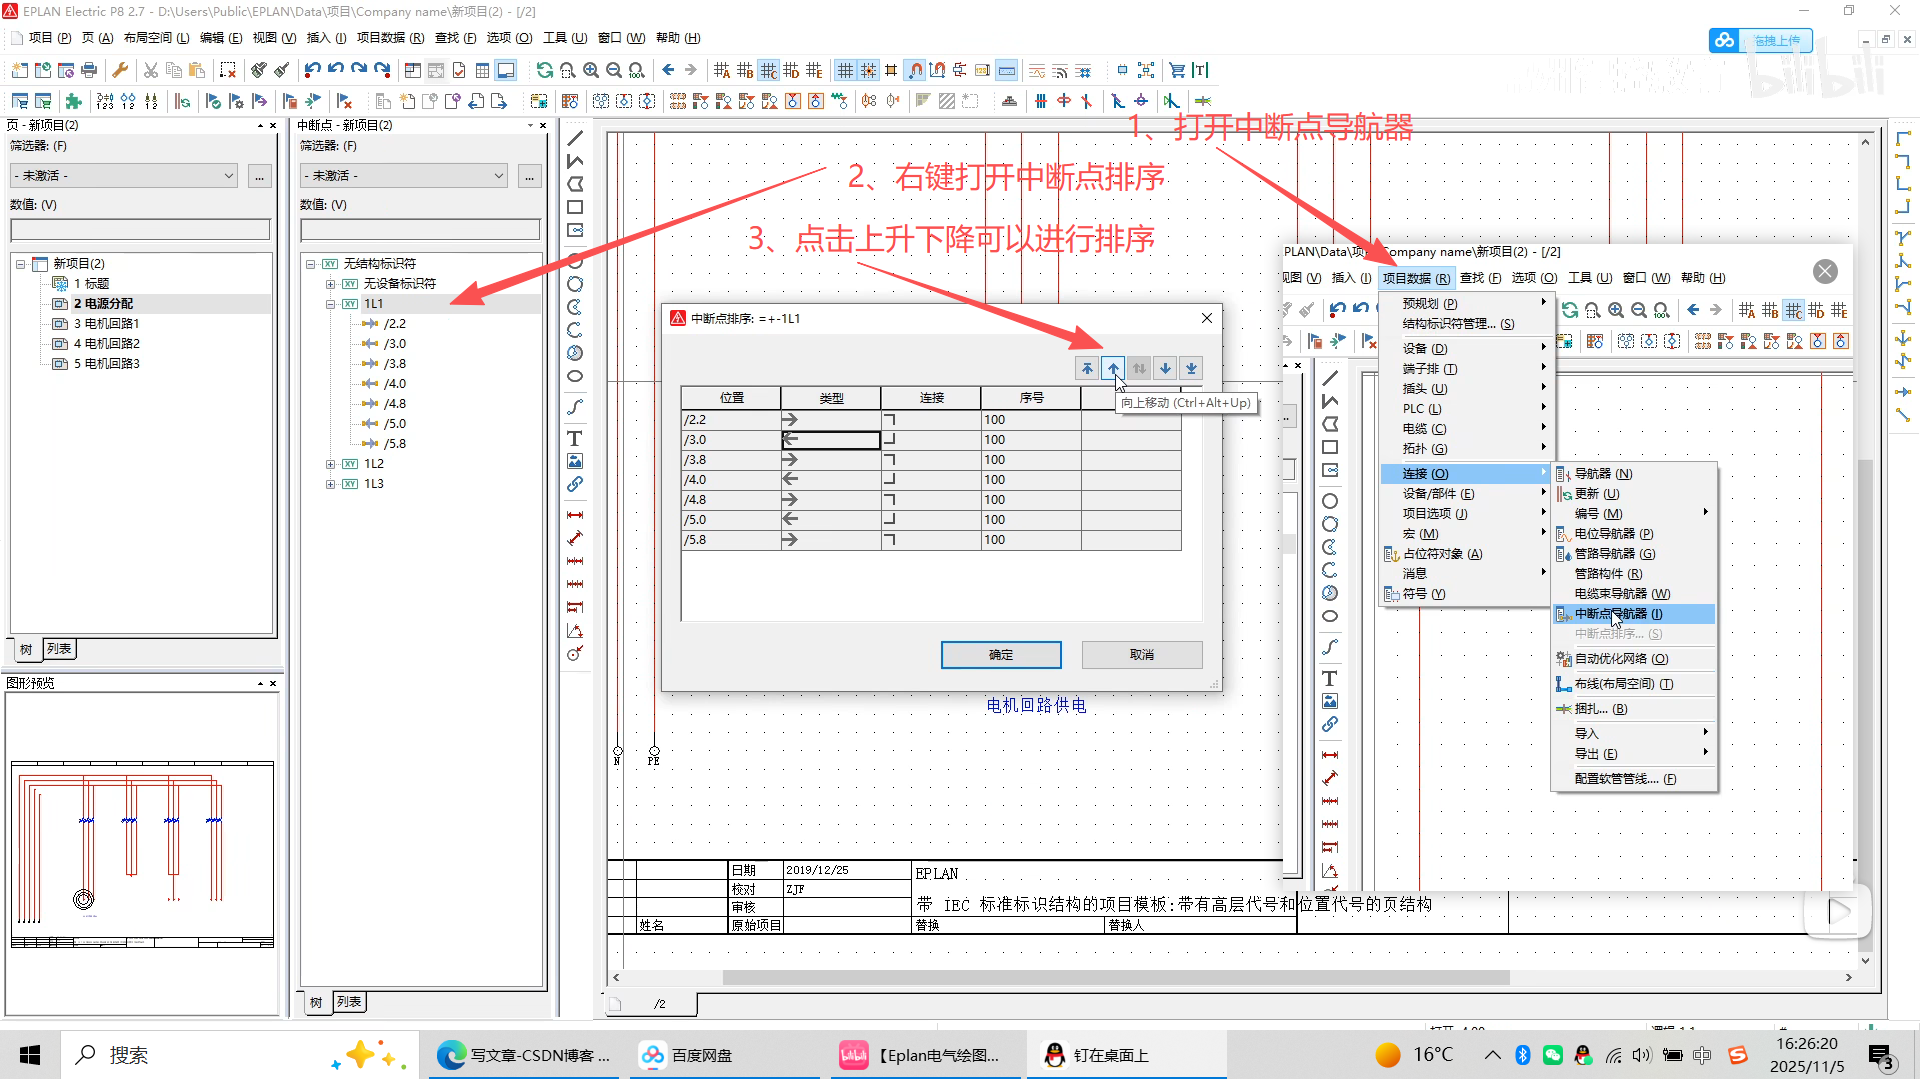This screenshot has height=1079, width=1920.
Task: Click the first undo arrow icon
Action: point(313,70)
